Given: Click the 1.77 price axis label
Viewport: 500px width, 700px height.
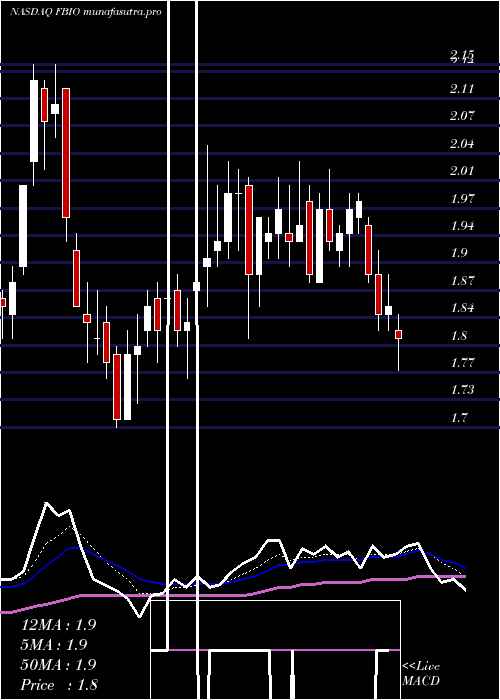Looking at the screenshot, I should click(462, 362).
